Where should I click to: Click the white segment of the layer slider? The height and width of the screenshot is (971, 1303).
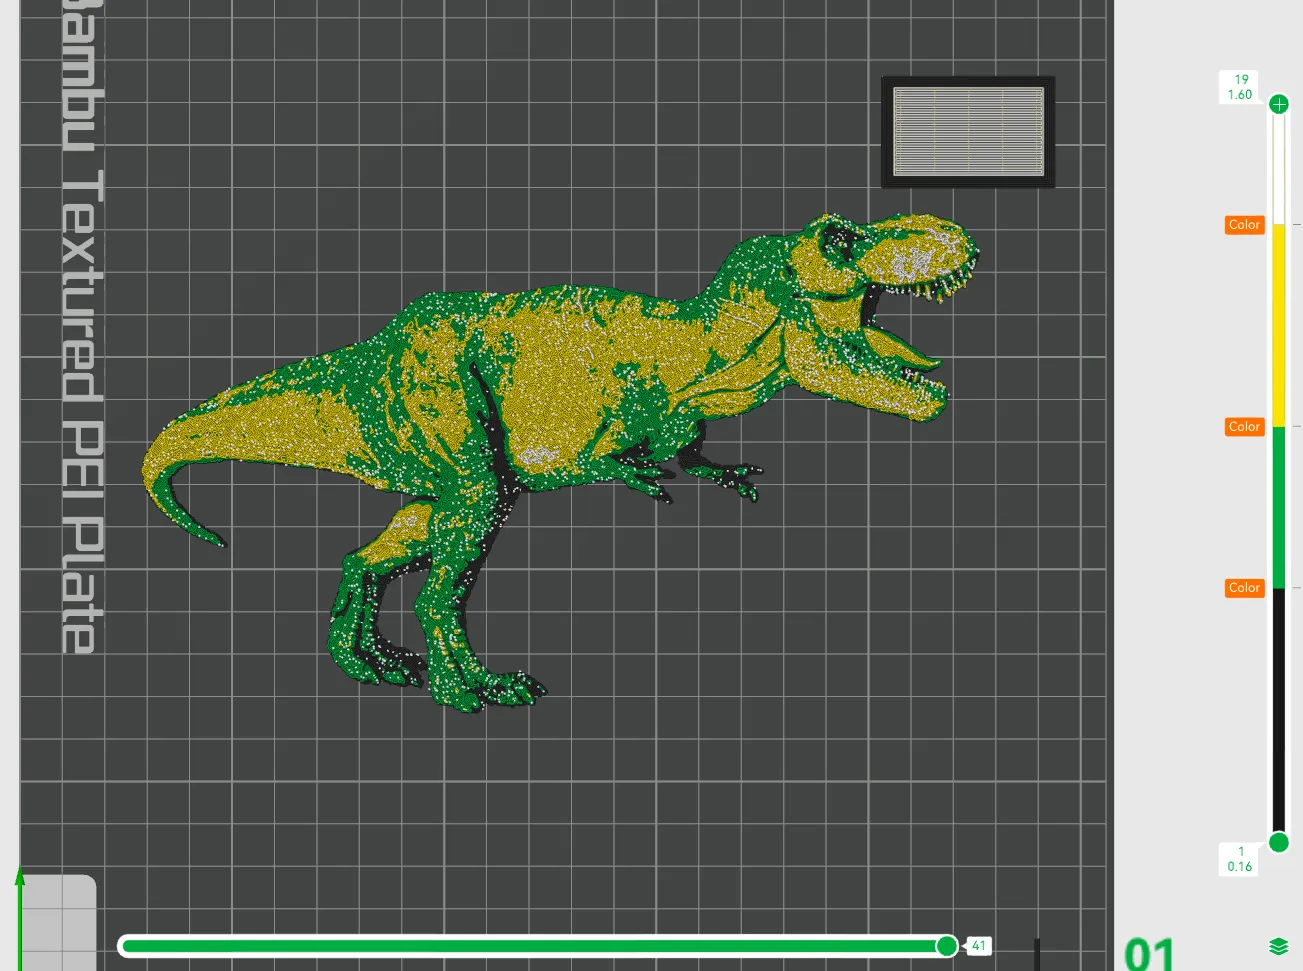1278,170
